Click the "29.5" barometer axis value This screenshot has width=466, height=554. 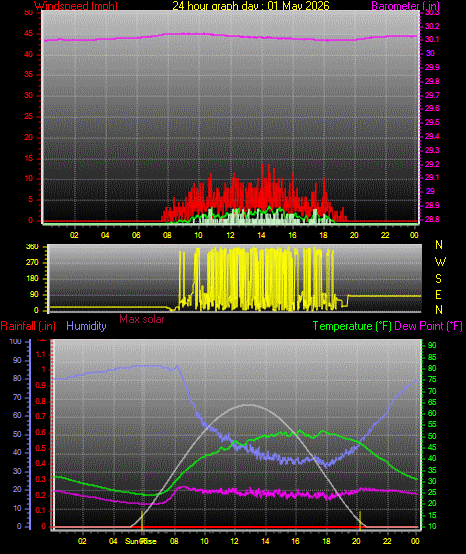(x=432, y=122)
